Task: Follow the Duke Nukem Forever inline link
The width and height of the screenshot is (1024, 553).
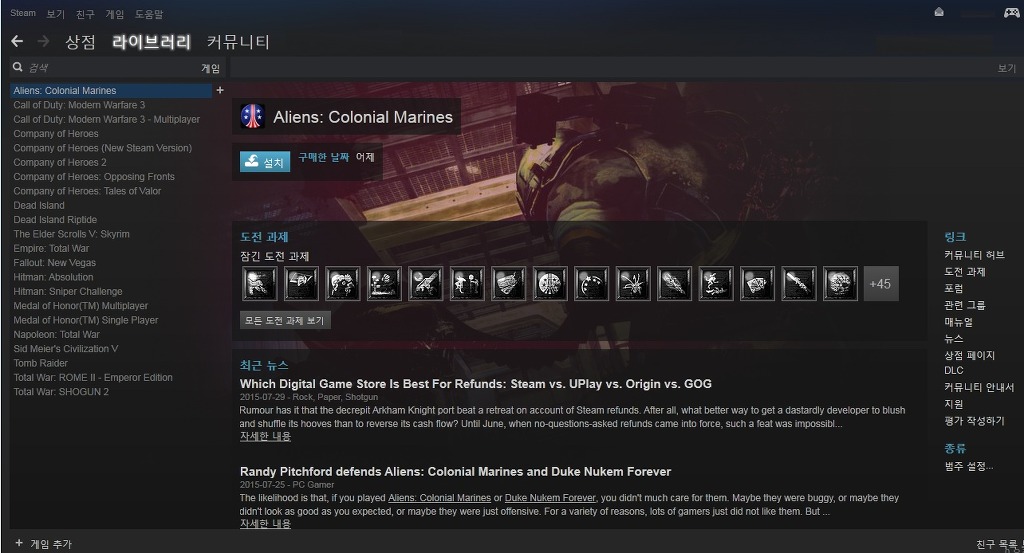Action: [x=550, y=498]
